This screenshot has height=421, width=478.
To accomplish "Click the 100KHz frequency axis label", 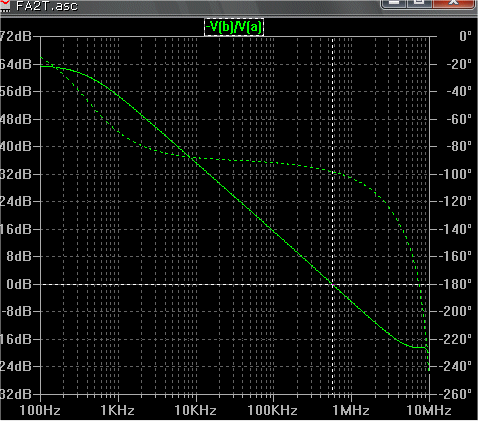I will [272, 410].
